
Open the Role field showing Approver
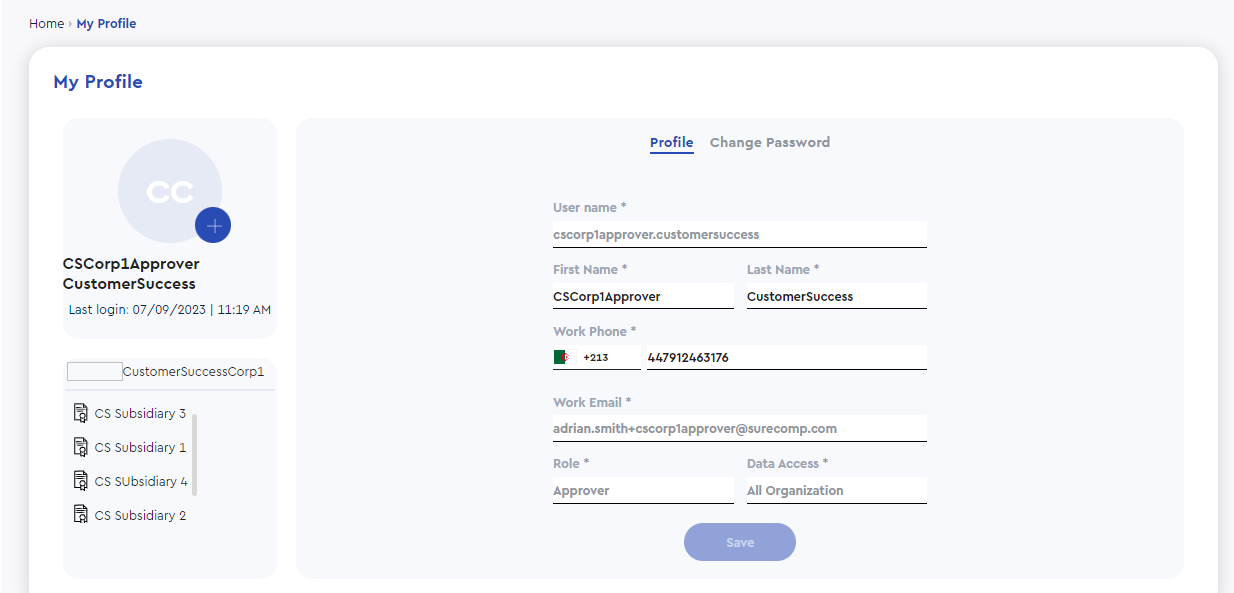tap(643, 490)
